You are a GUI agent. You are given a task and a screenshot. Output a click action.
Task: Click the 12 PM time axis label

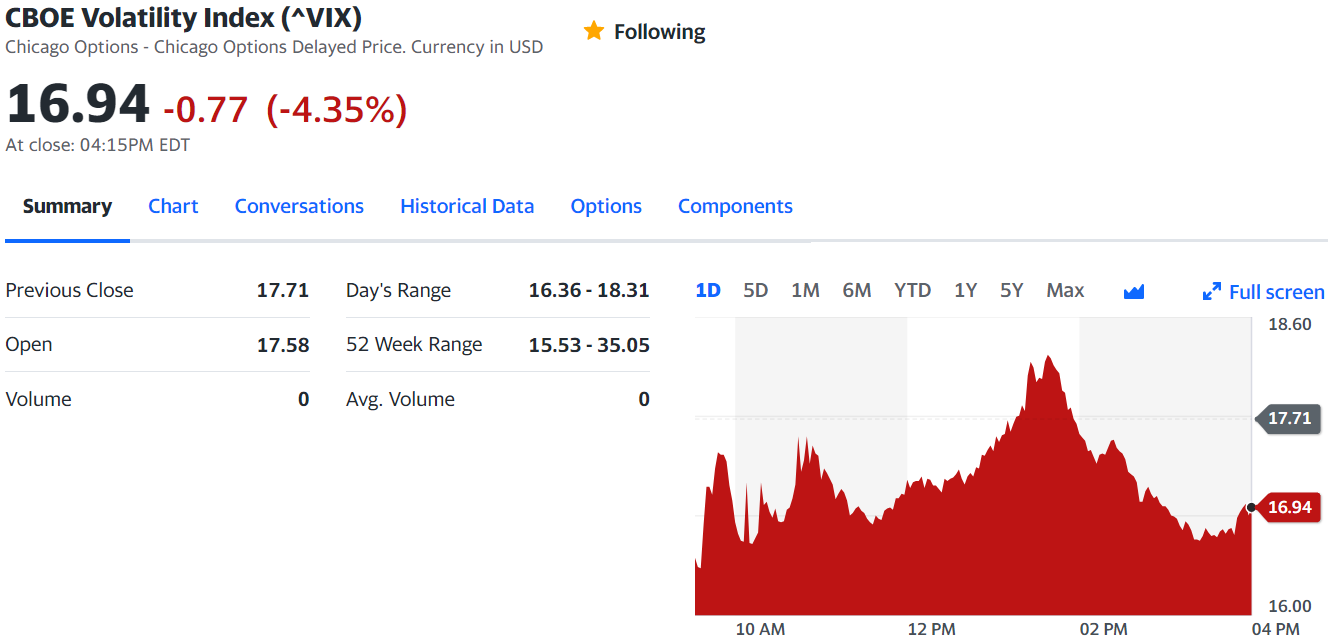(x=931, y=629)
